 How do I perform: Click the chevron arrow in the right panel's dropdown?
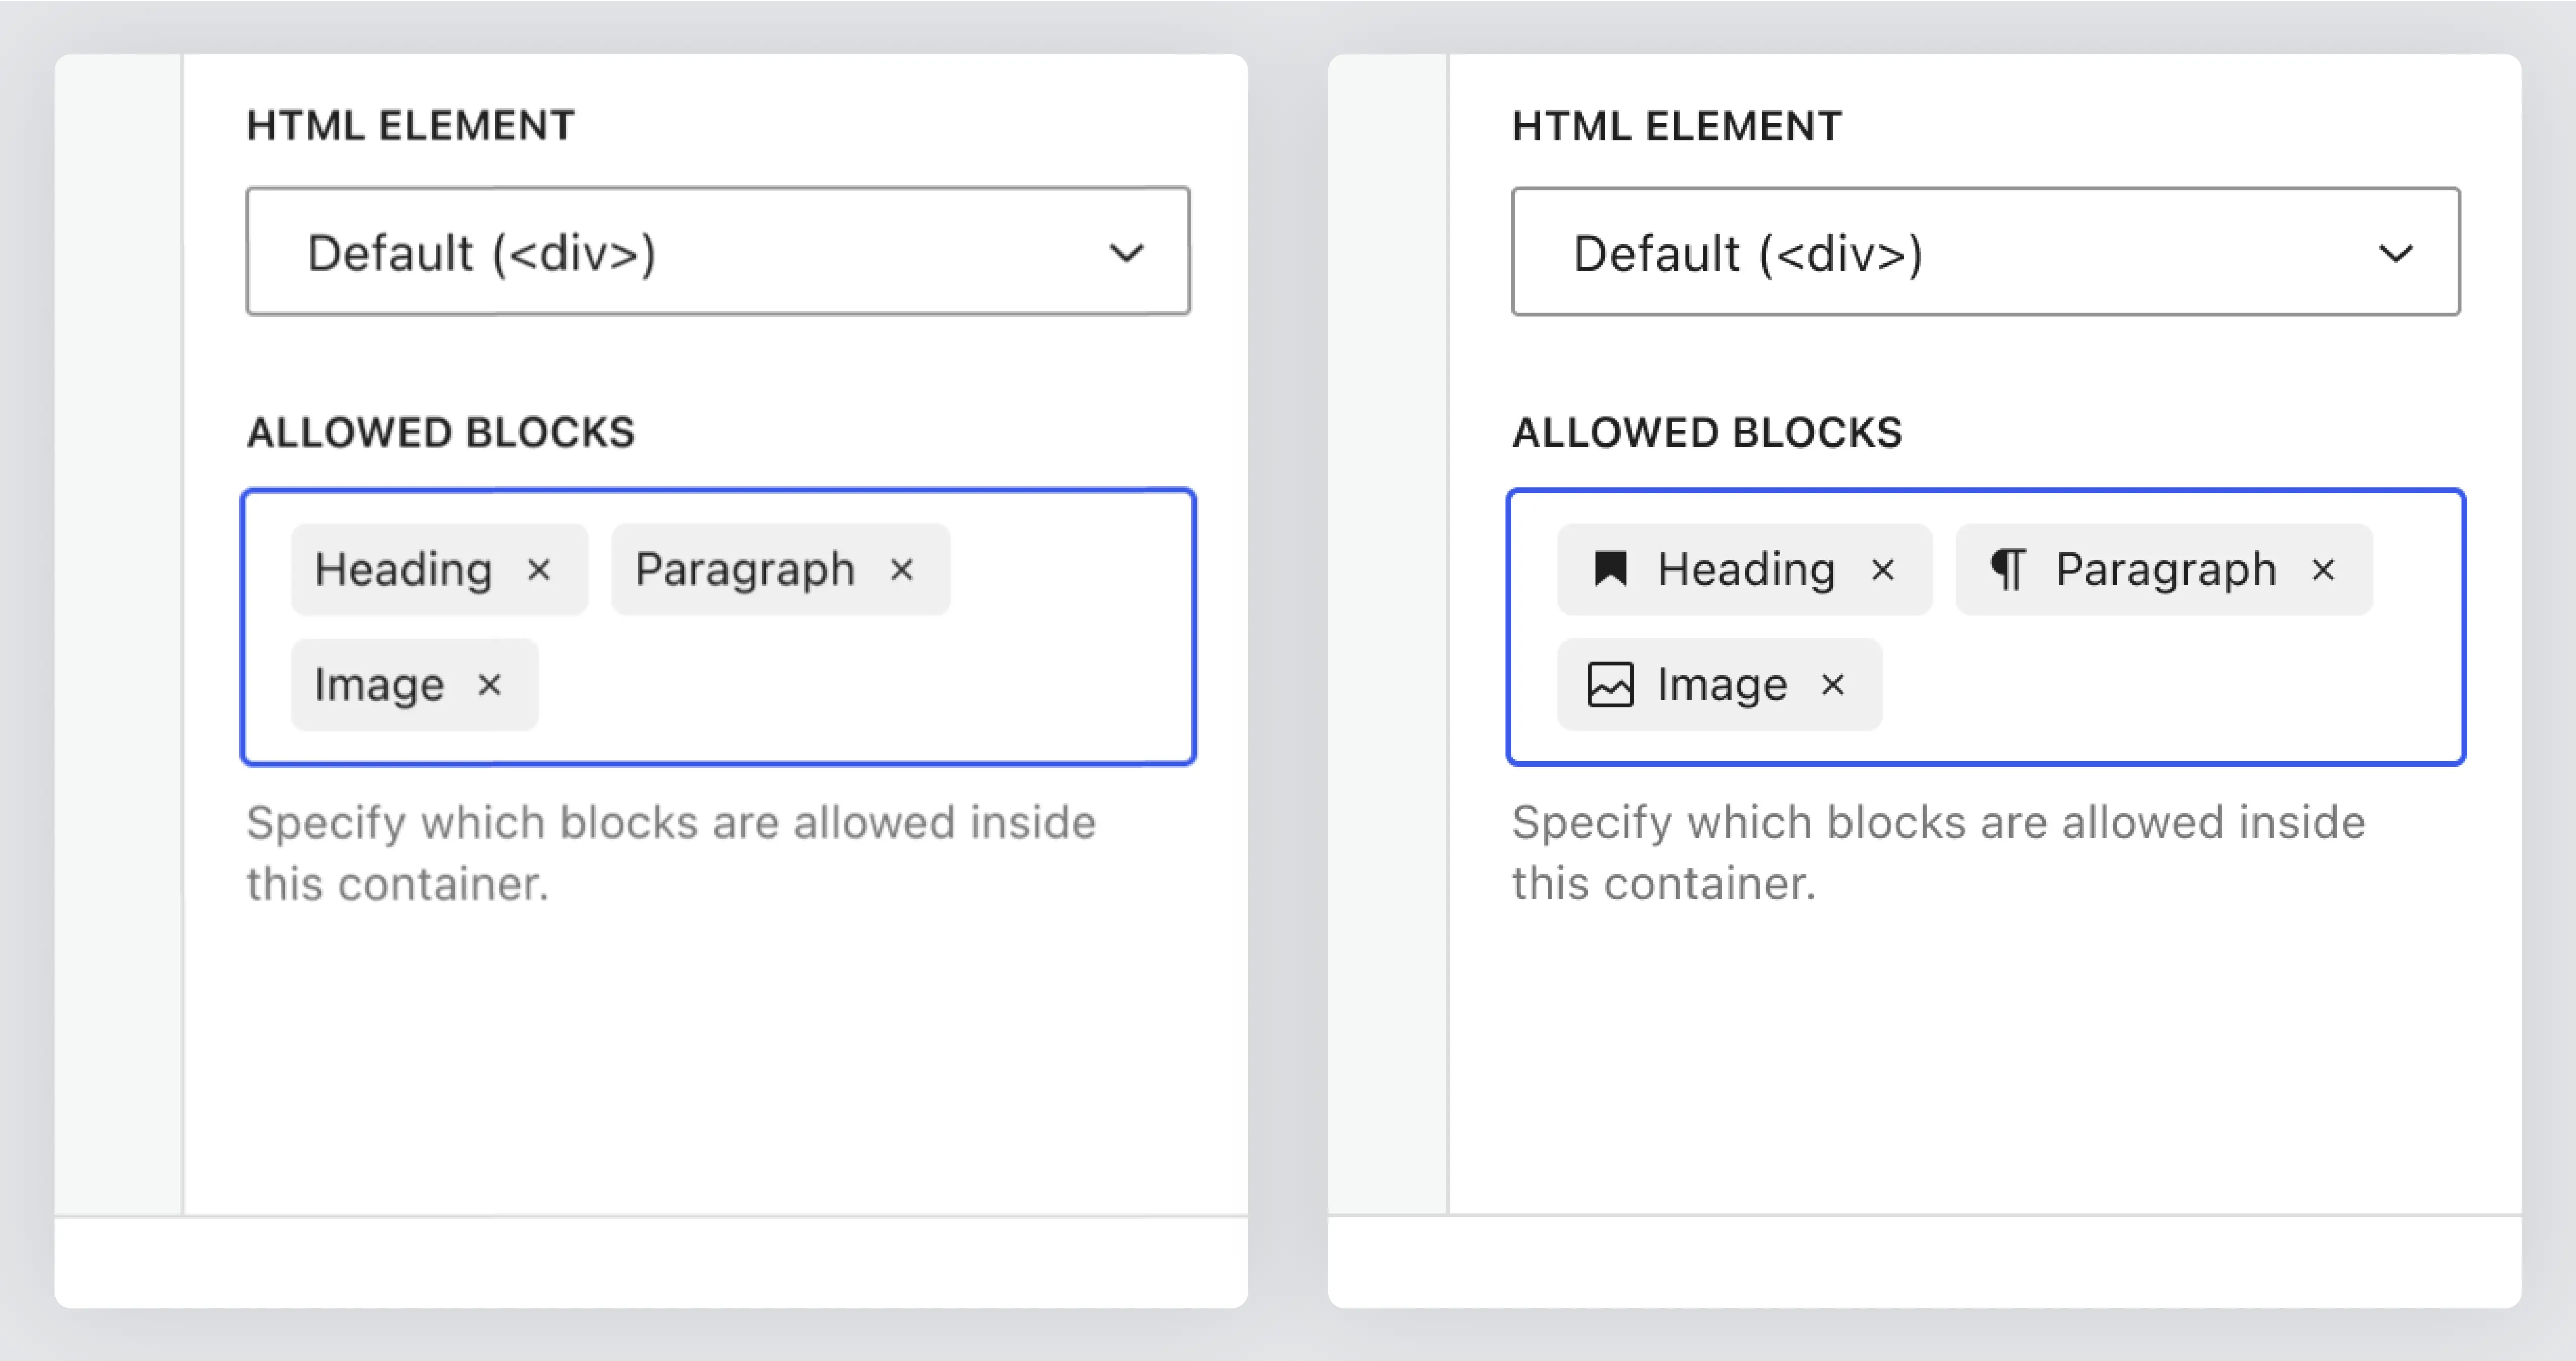2395,253
